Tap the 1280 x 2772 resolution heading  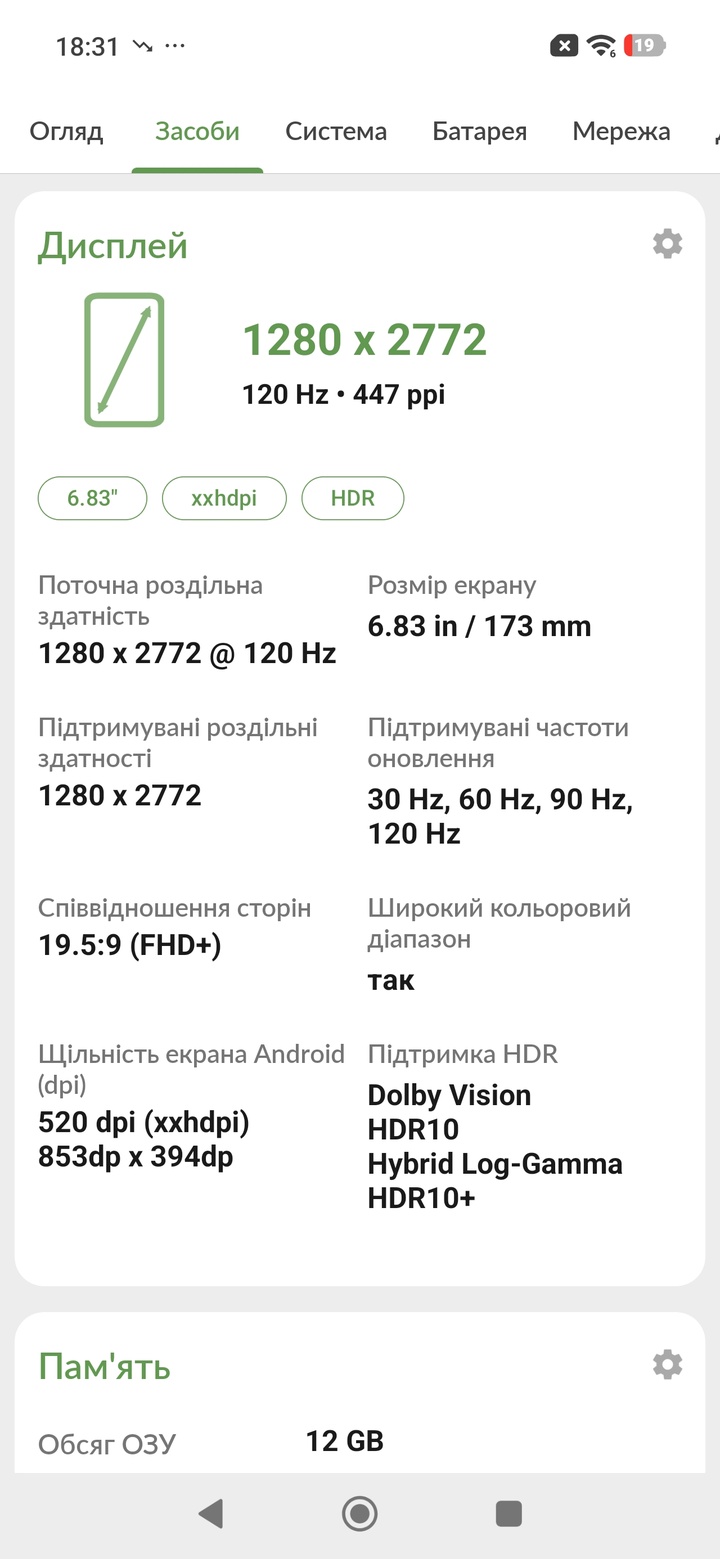365,340
